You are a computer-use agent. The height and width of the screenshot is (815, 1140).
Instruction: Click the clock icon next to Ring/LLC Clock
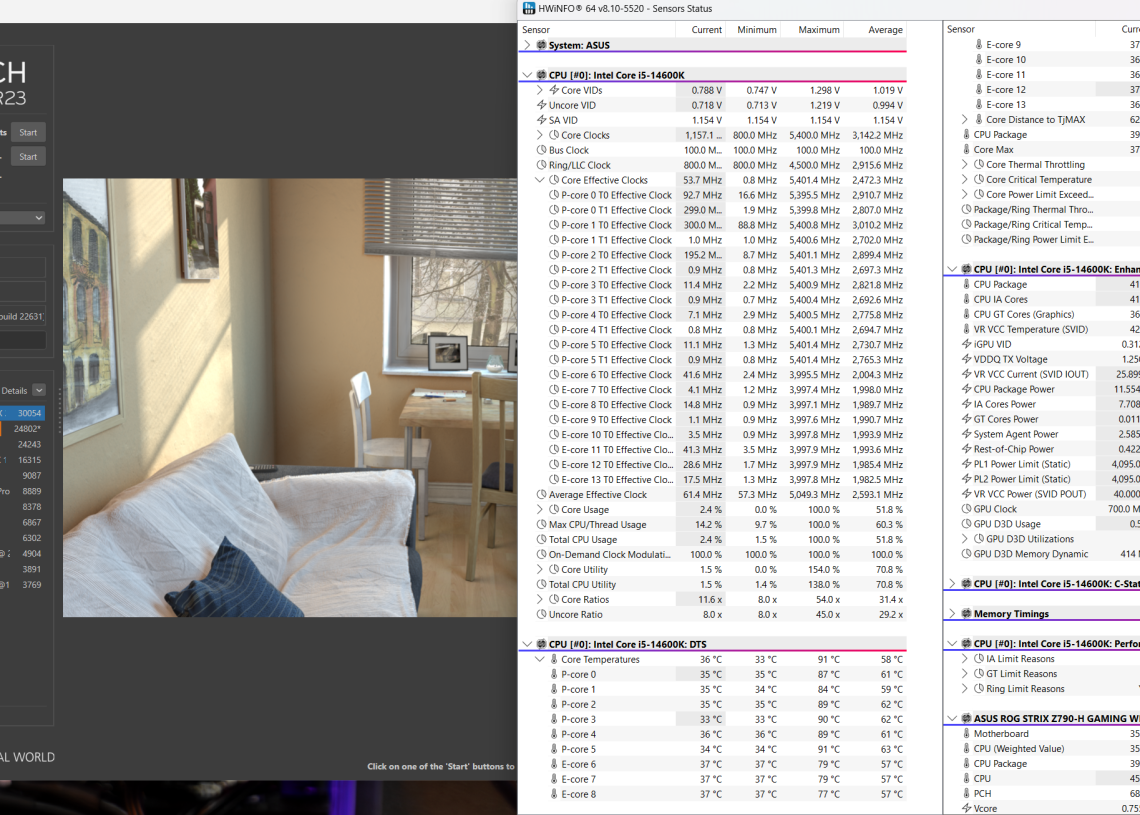[541, 165]
